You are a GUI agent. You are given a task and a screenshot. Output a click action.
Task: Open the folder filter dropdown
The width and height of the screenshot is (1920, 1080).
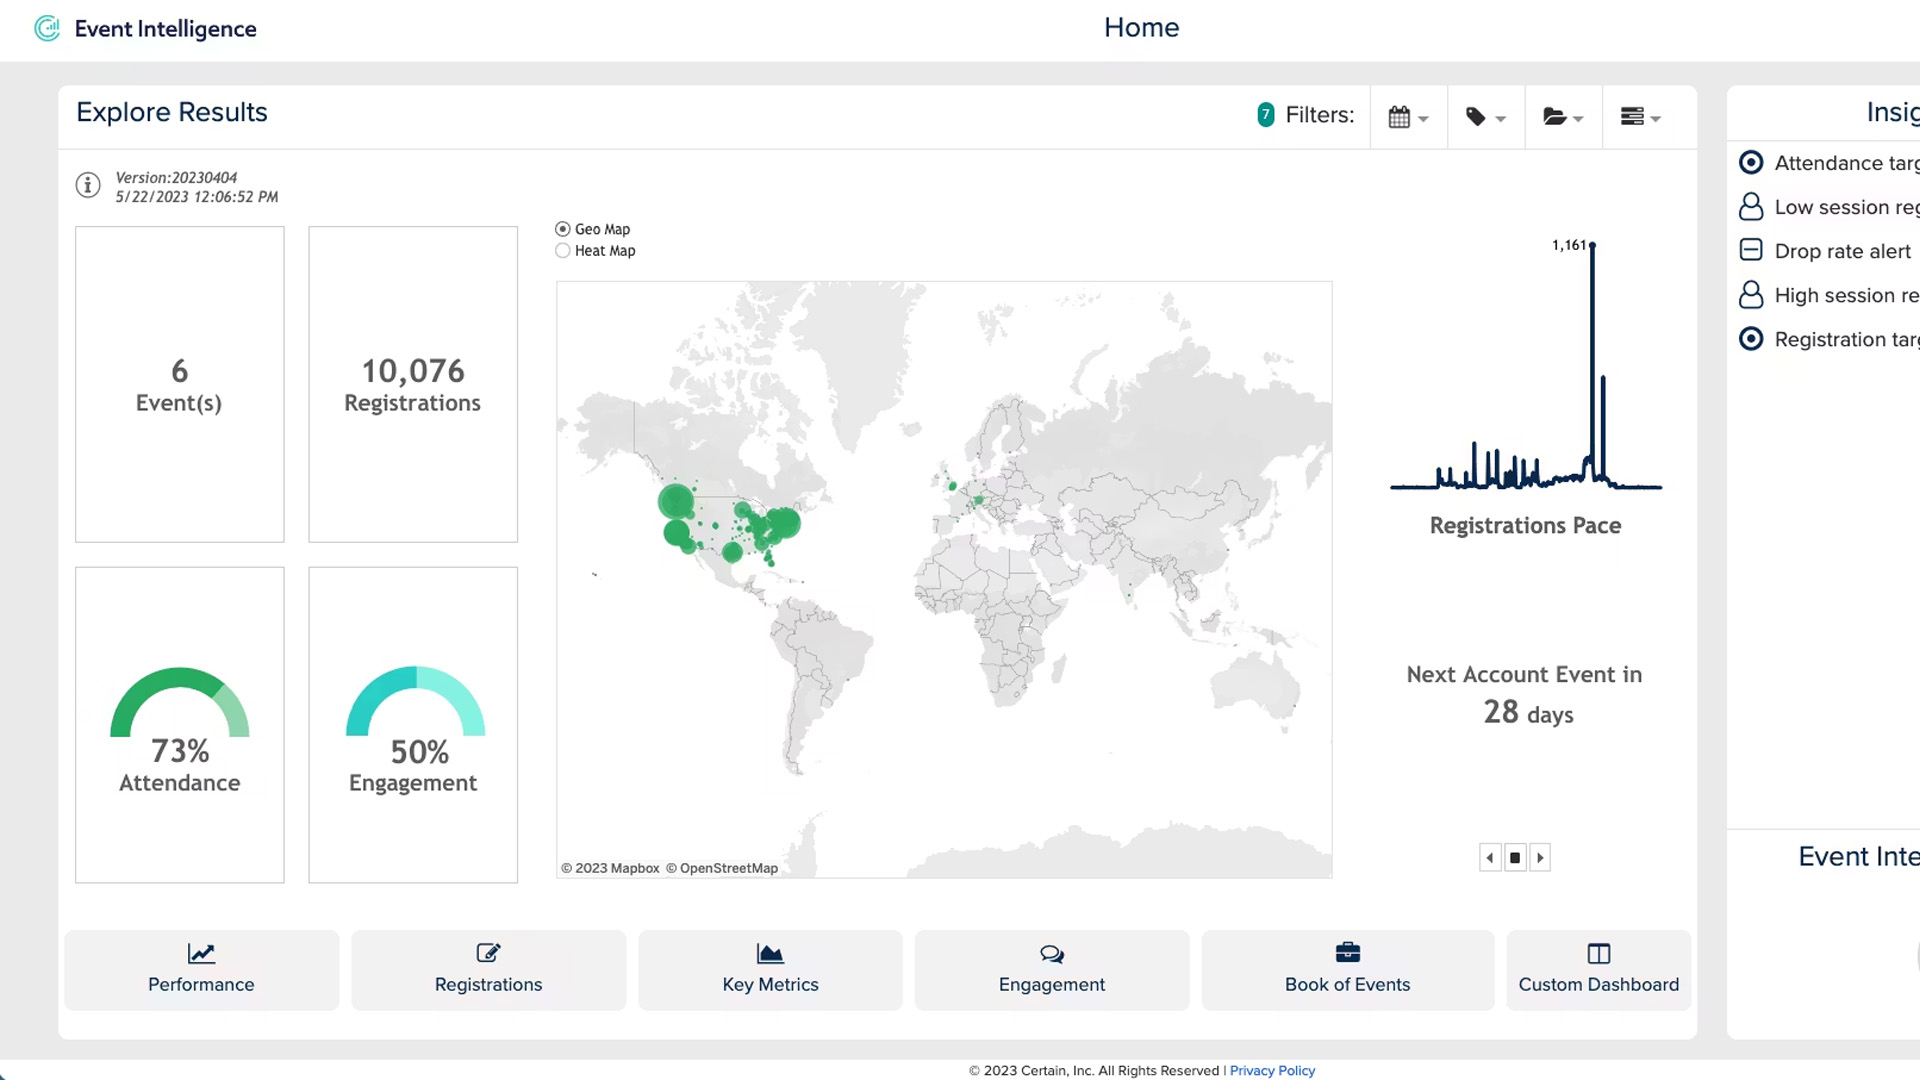coord(1562,117)
